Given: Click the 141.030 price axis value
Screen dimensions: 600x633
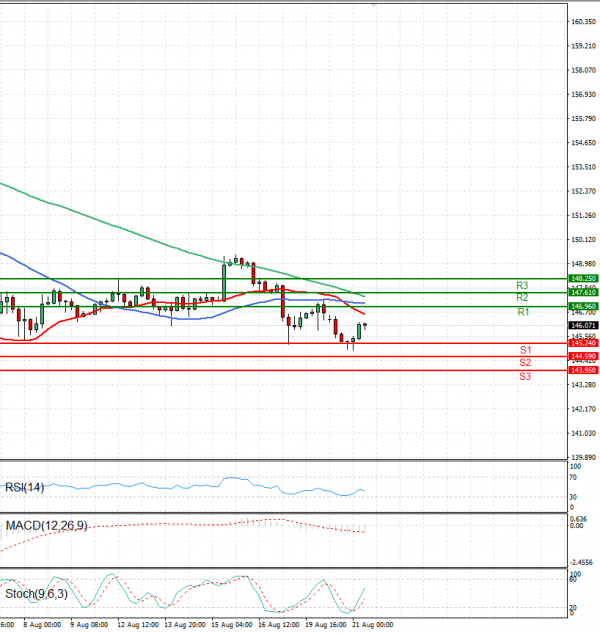Looking at the screenshot, I should (583, 433).
